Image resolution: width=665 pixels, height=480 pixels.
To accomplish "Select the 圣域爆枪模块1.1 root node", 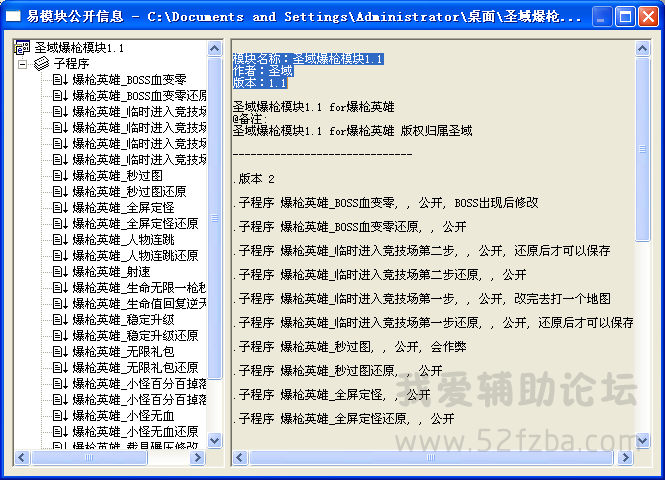I will coord(79,47).
